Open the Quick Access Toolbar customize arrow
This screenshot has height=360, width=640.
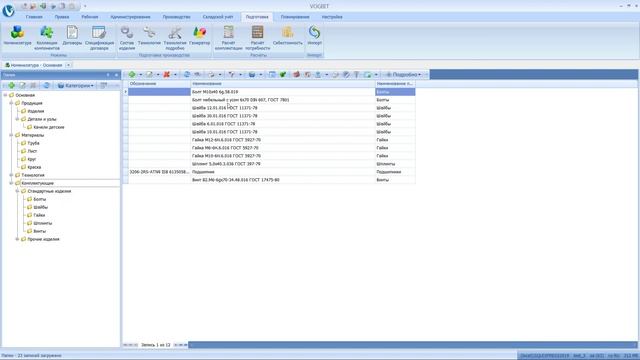click(x=85, y=6)
